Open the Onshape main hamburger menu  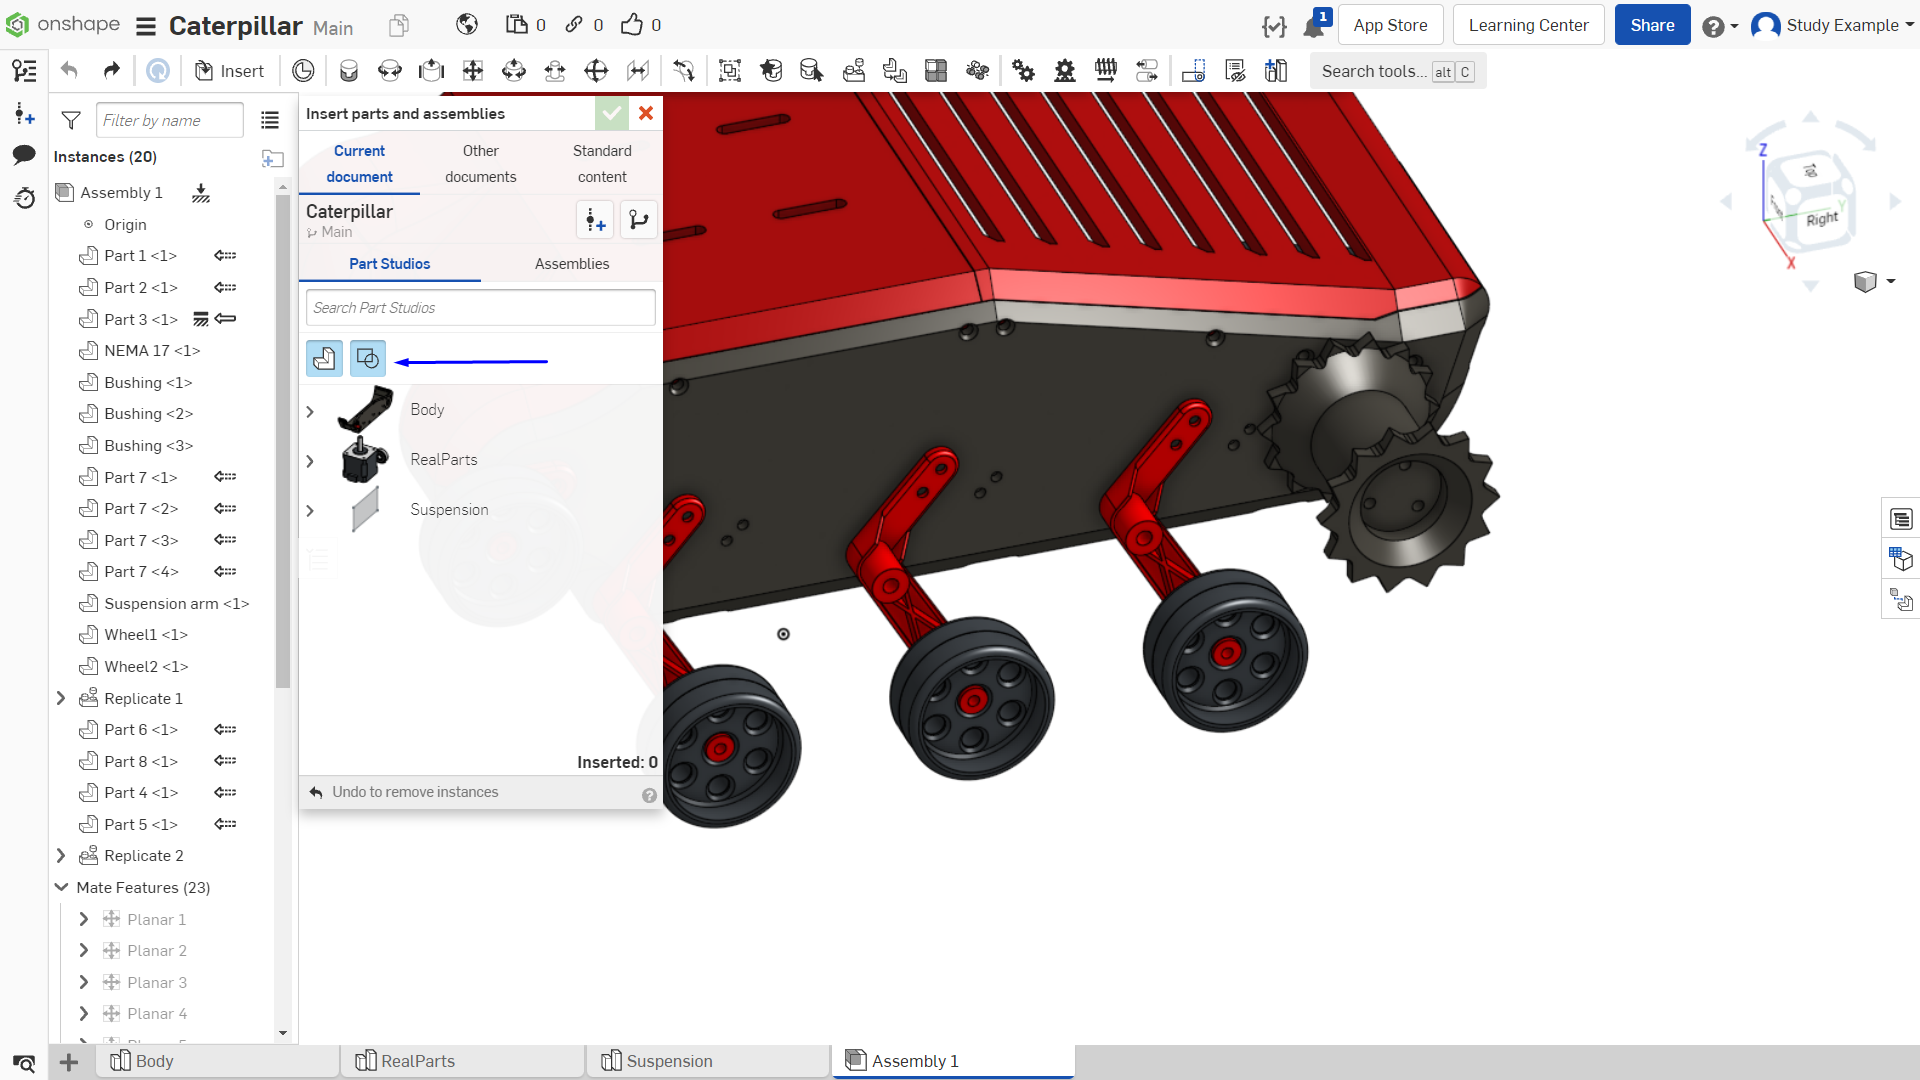click(x=146, y=26)
